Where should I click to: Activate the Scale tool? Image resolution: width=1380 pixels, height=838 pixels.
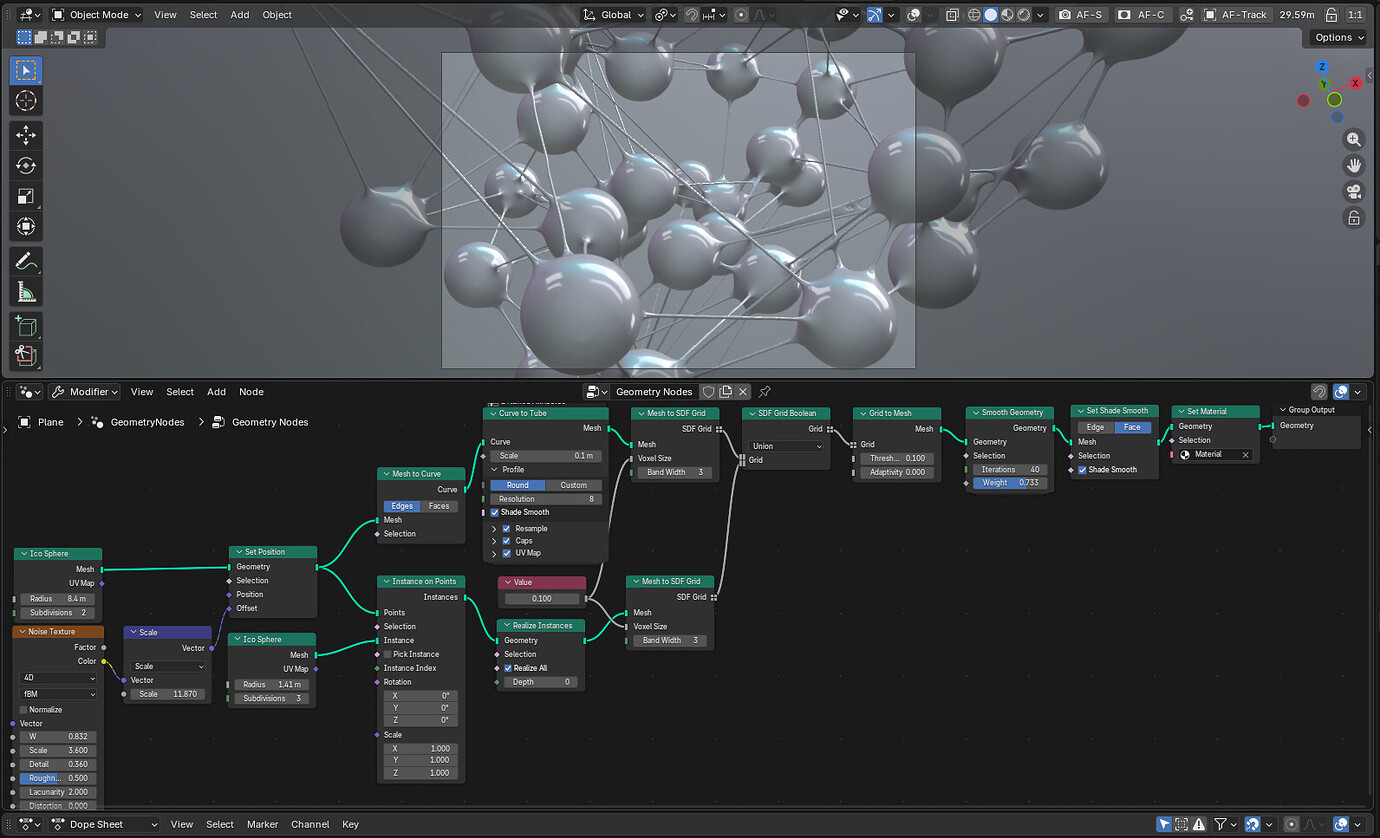point(26,196)
